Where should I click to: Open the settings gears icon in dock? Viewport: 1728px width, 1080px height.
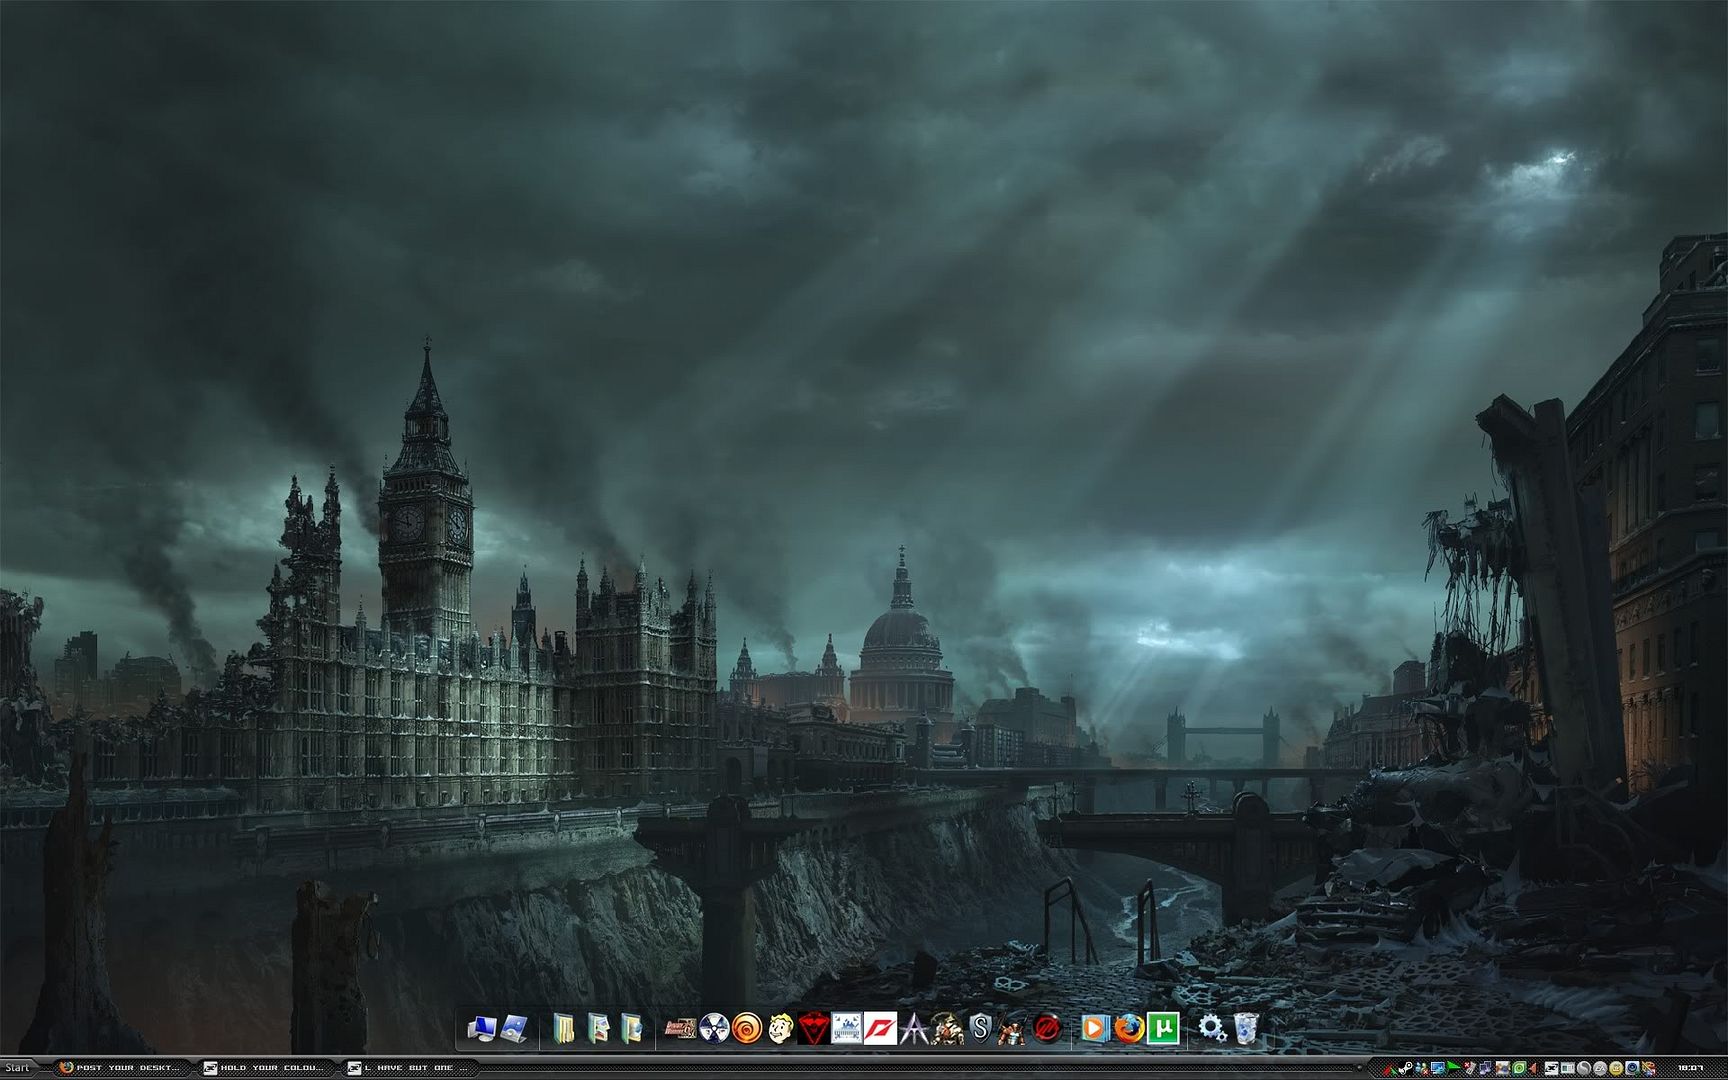point(1212,1028)
